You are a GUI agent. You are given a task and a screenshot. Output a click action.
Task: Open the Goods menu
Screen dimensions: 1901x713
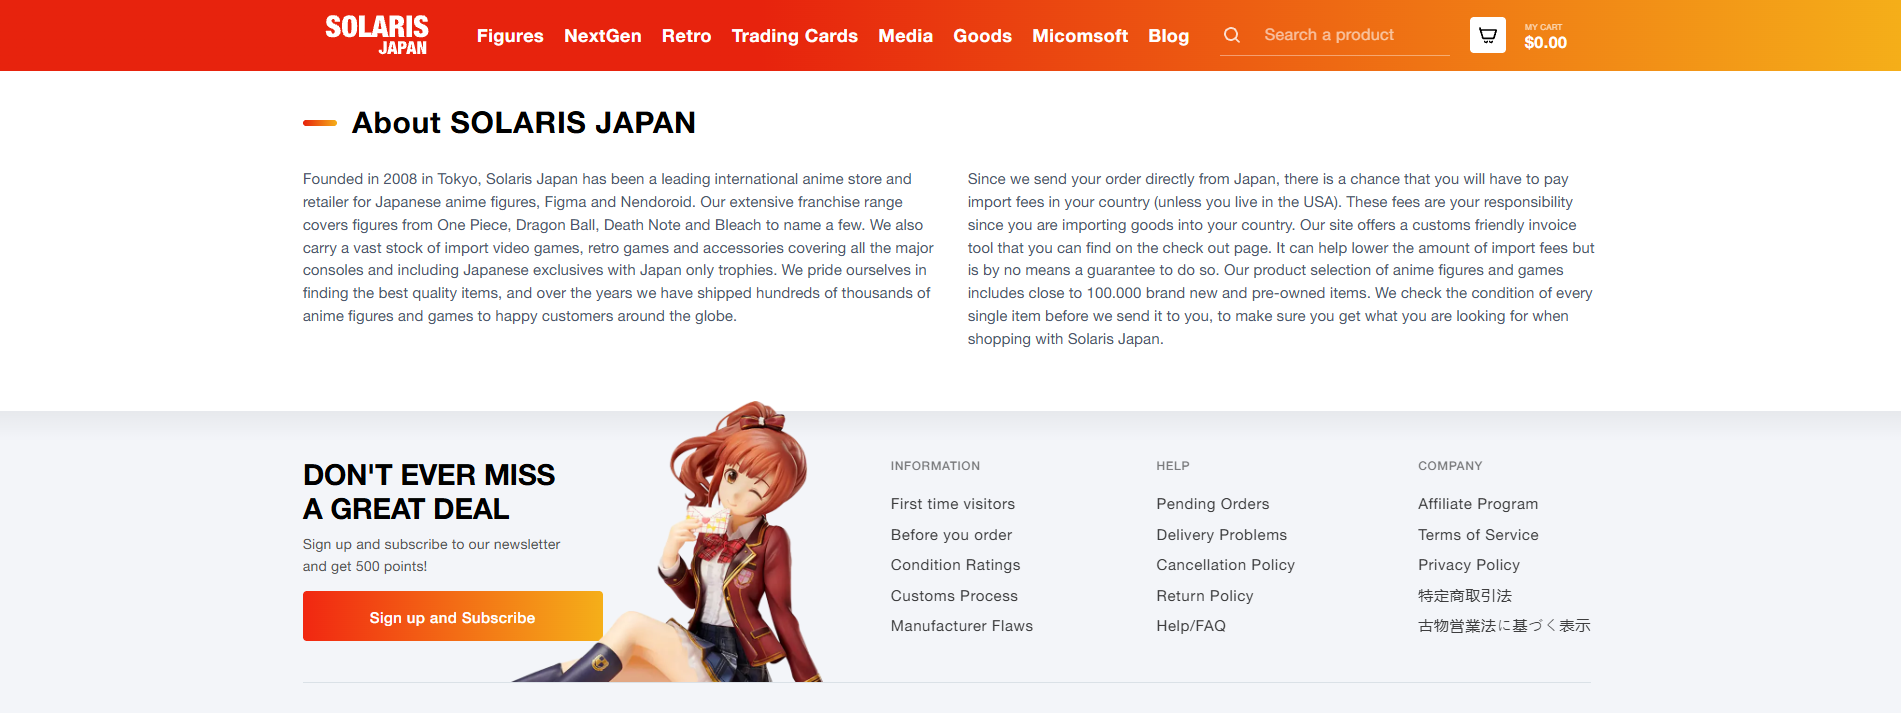point(983,36)
